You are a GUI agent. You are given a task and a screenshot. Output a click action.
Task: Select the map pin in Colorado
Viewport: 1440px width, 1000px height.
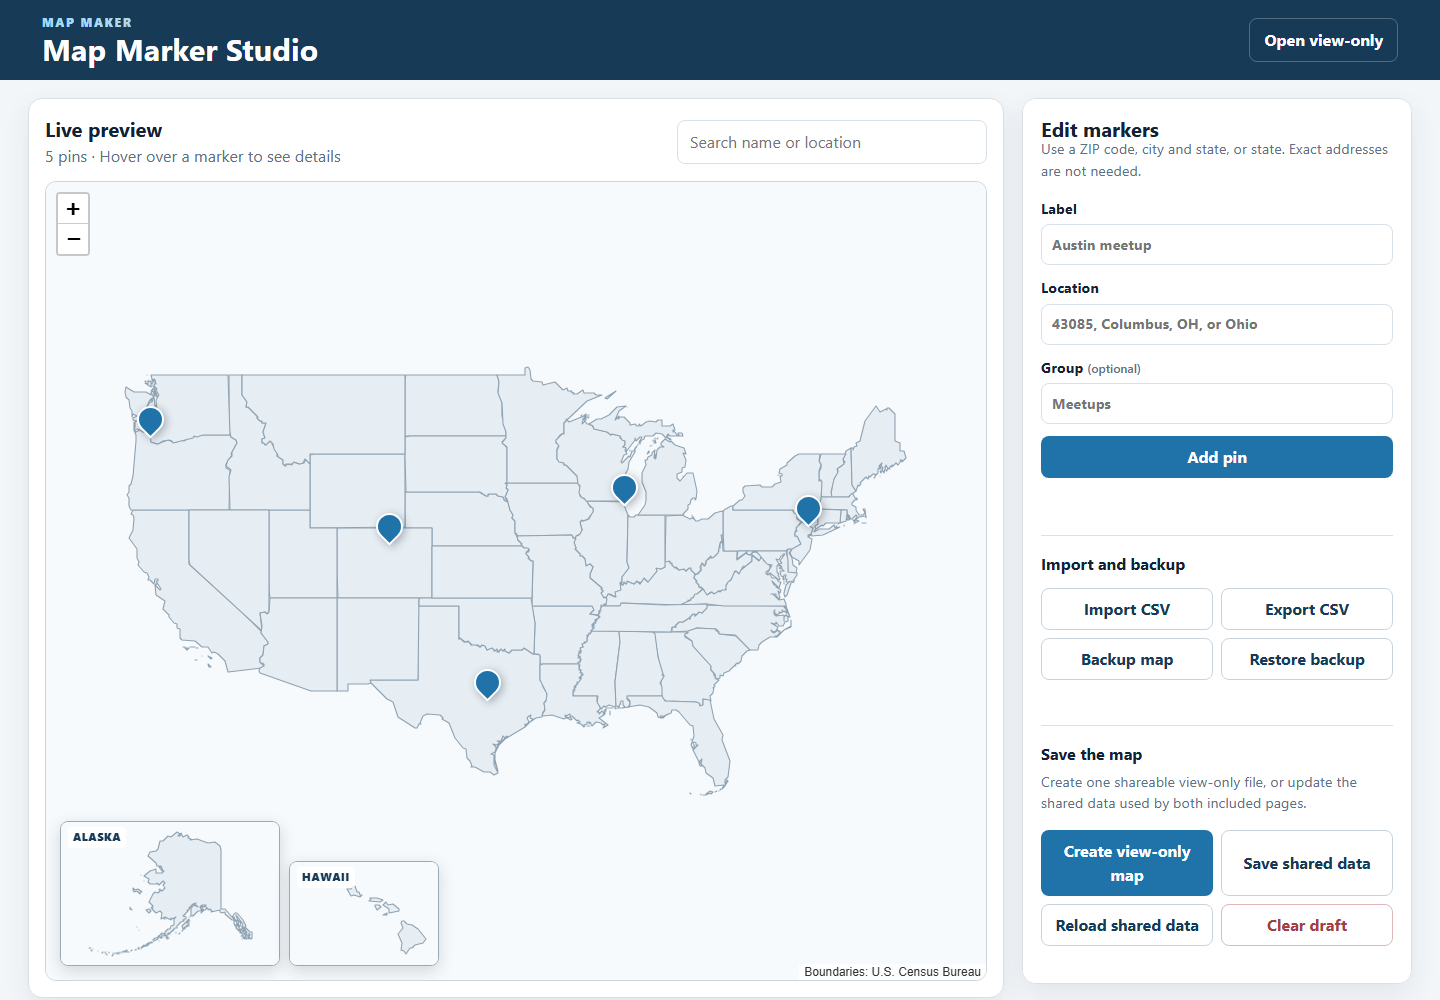390,528
